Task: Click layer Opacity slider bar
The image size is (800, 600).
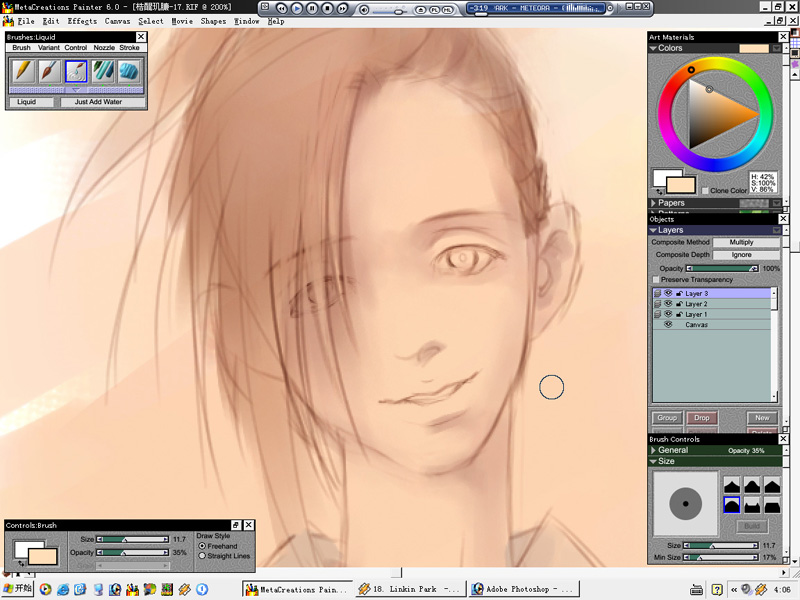Action: [x=722, y=268]
